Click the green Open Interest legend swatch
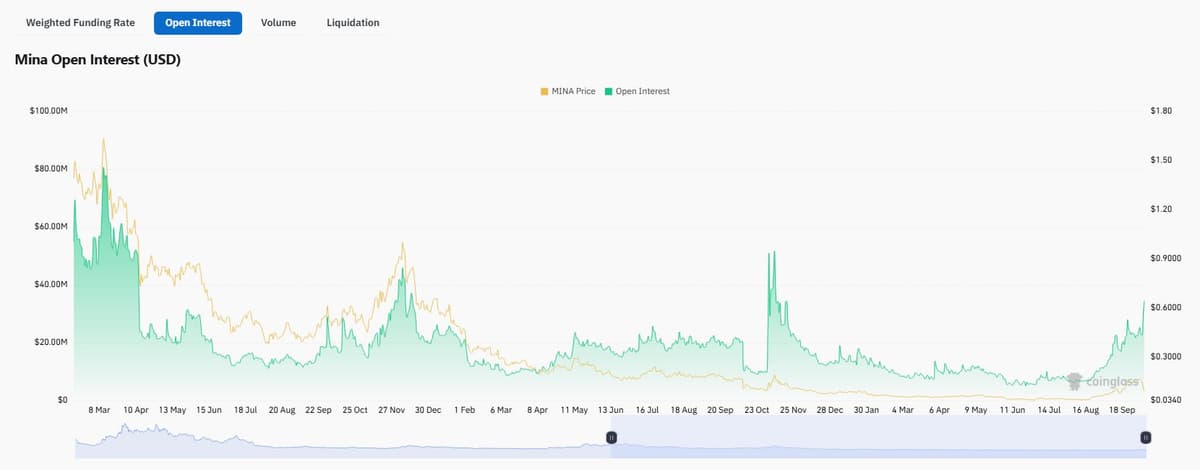Screen dimensions: 1200x470 tap(608, 91)
